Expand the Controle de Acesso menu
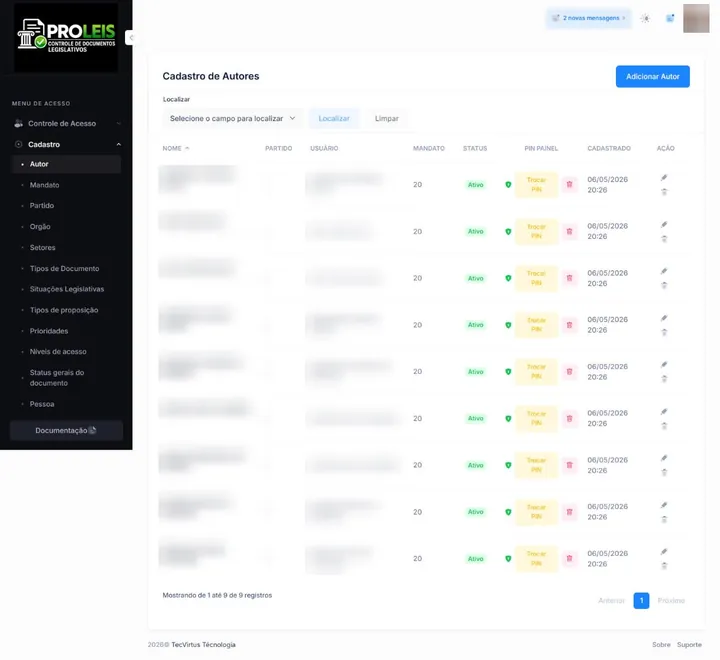This screenshot has height=660, width=720. 67,124
